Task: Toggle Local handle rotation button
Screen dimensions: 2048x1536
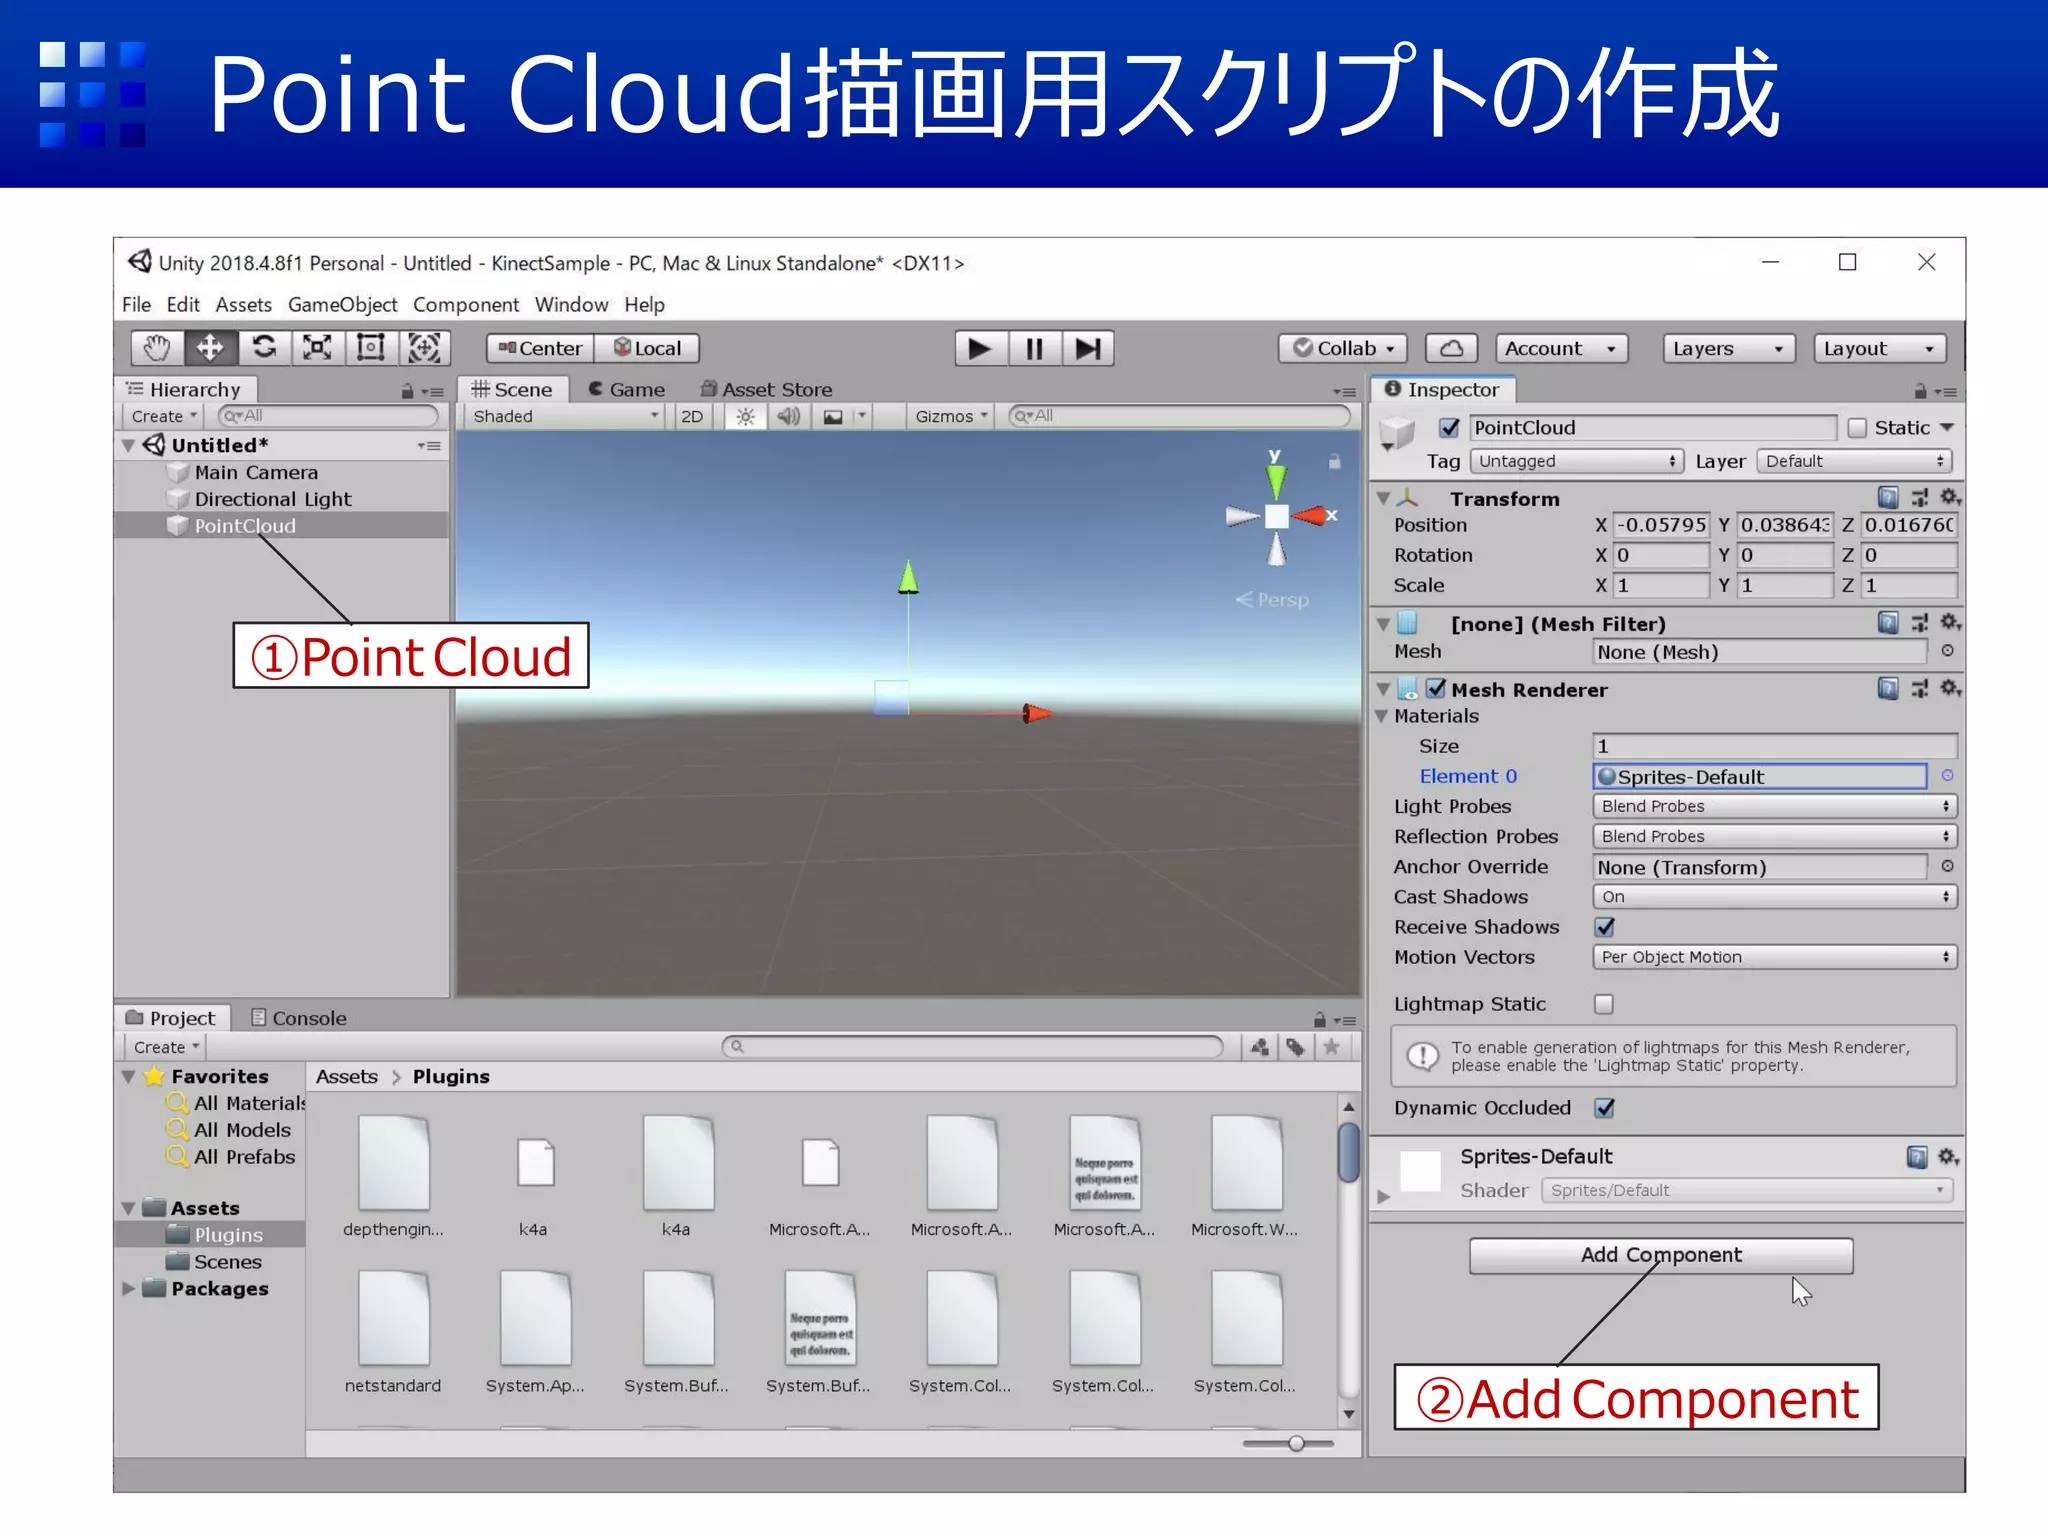Action: tap(647, 348)
